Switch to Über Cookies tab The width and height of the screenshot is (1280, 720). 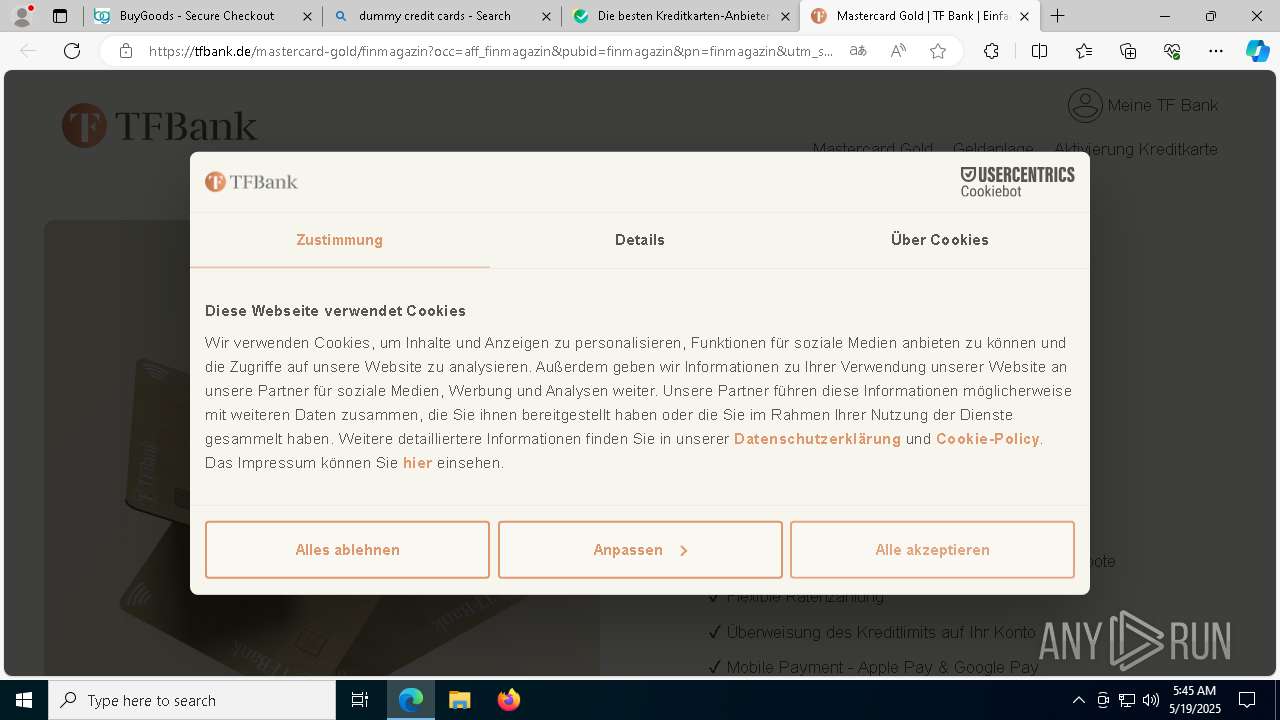tap(940, 240)
